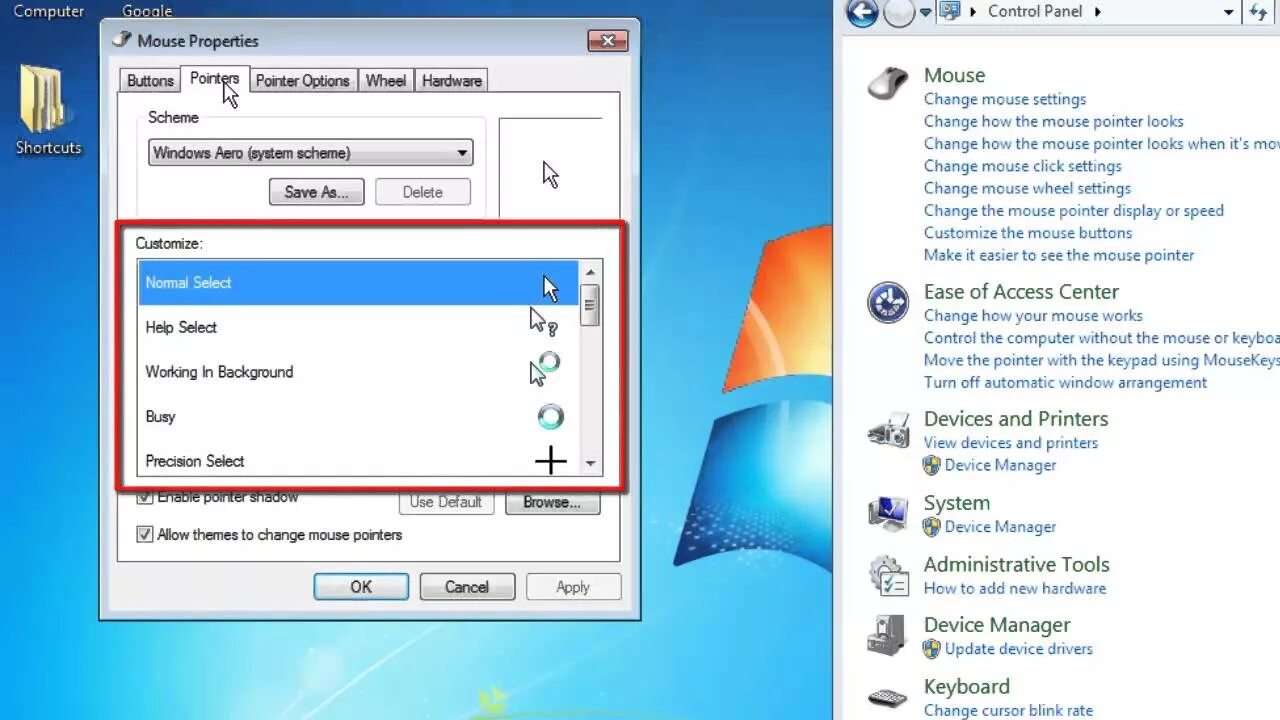Click Cancel in Mouse Properties
This screenshot has height=720, width=1280.
467,587
